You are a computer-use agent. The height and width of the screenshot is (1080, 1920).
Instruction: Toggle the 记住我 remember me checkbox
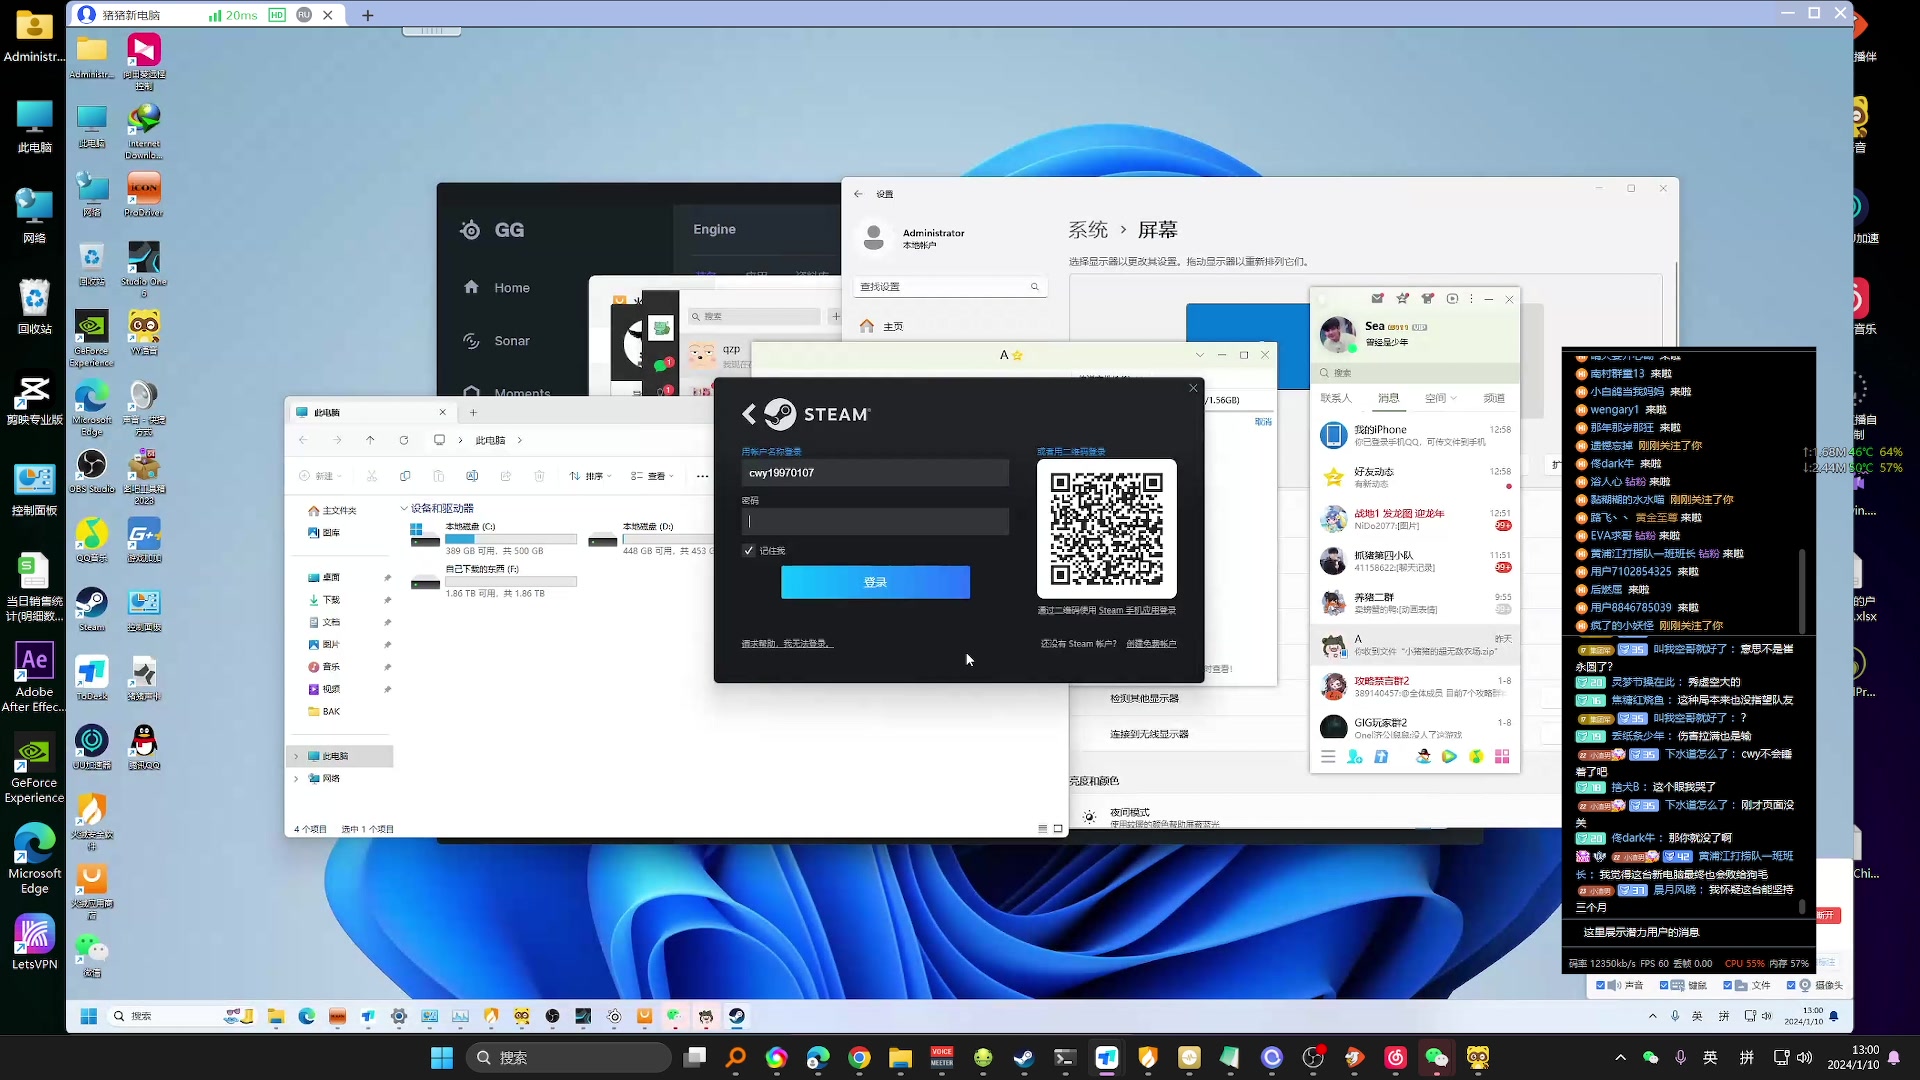tap(749, 551)
